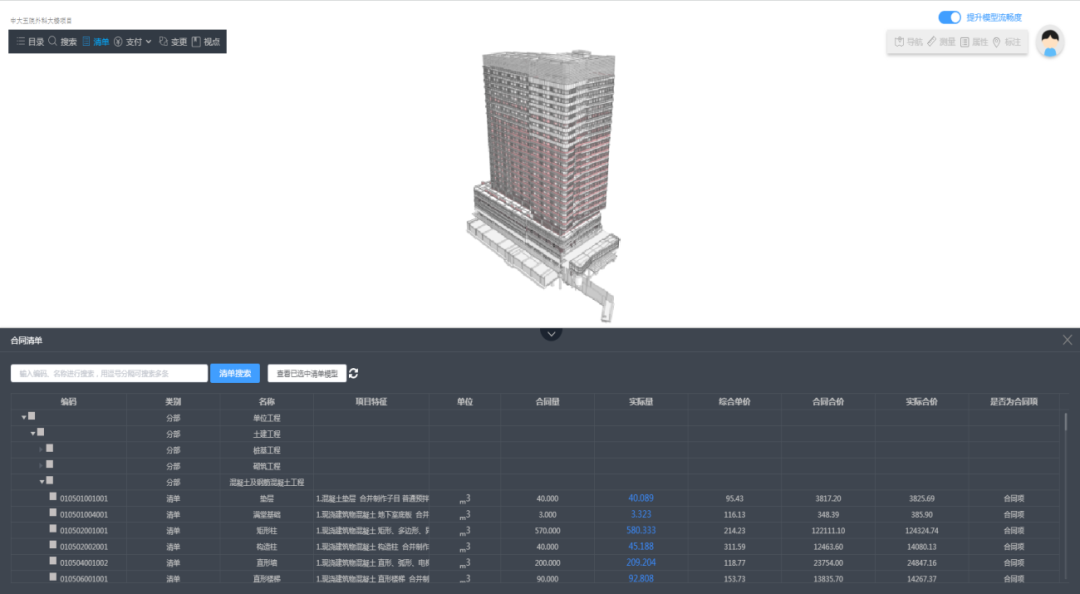Image resolution: width=1080 pixels, height=594 pixels.
Task: Focus the code/name search input field
Action: point(109,373)
